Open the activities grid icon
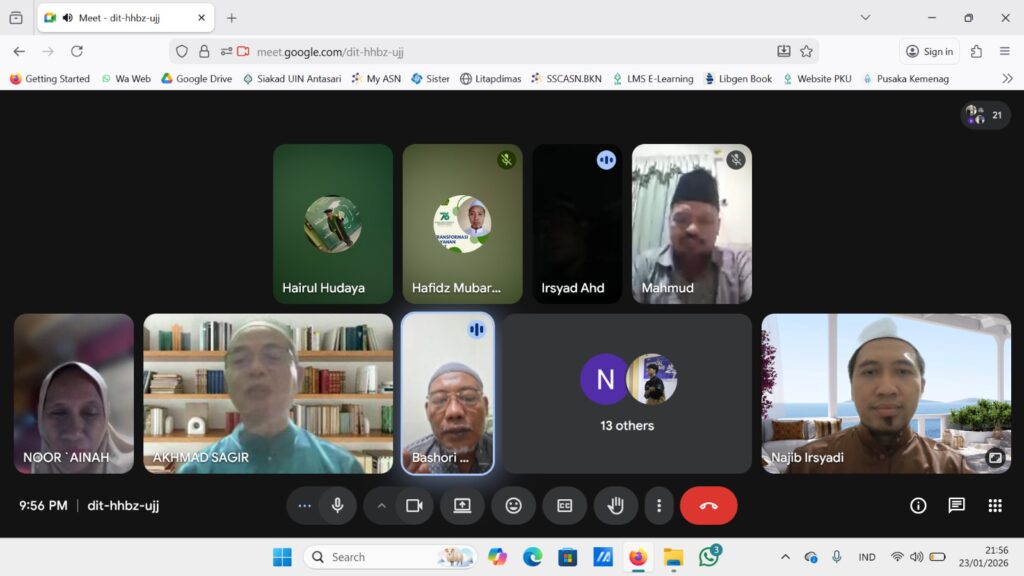The width and height of the screenshot is (1024, 576). coord(995,505)
